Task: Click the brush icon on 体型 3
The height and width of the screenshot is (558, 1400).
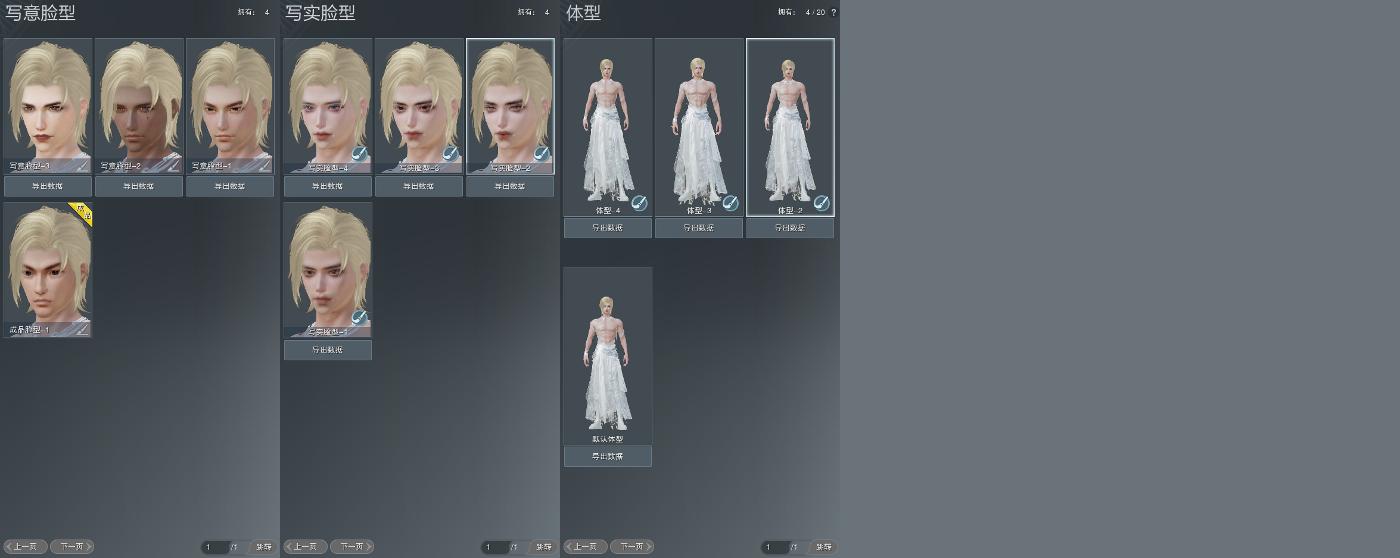Action: [x=730, y=203]
